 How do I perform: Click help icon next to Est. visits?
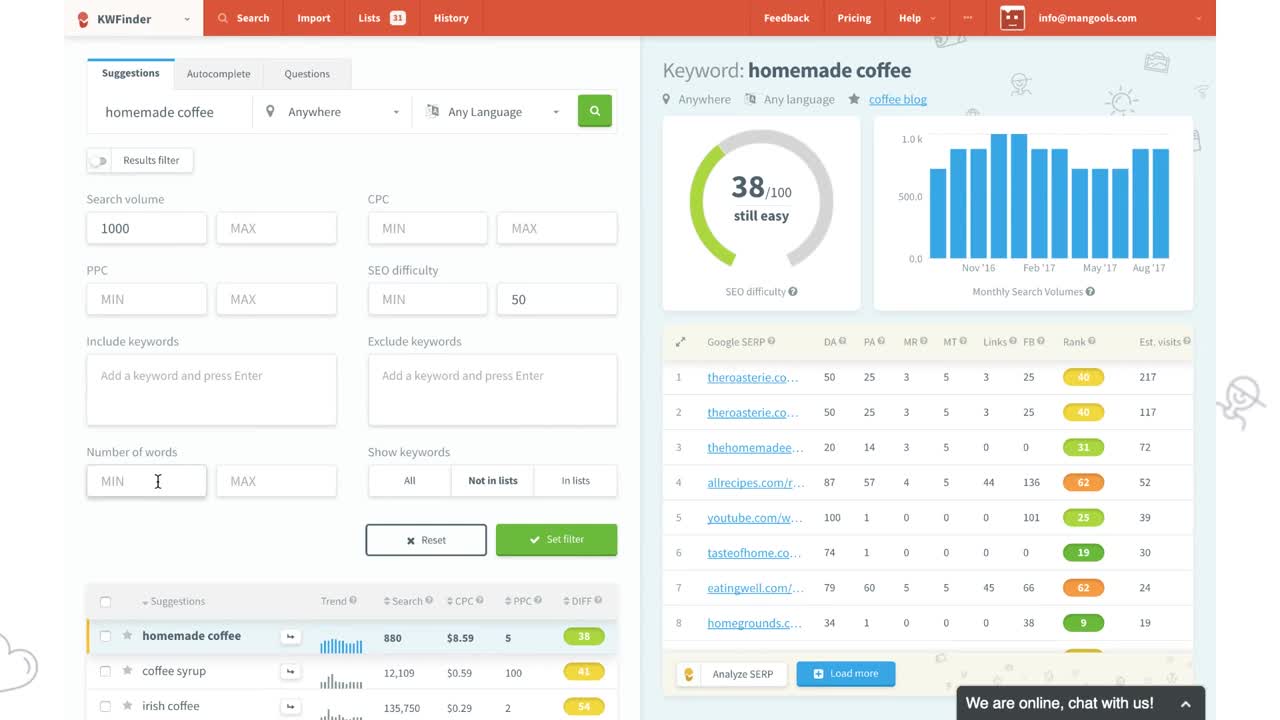click(1187, 342)
